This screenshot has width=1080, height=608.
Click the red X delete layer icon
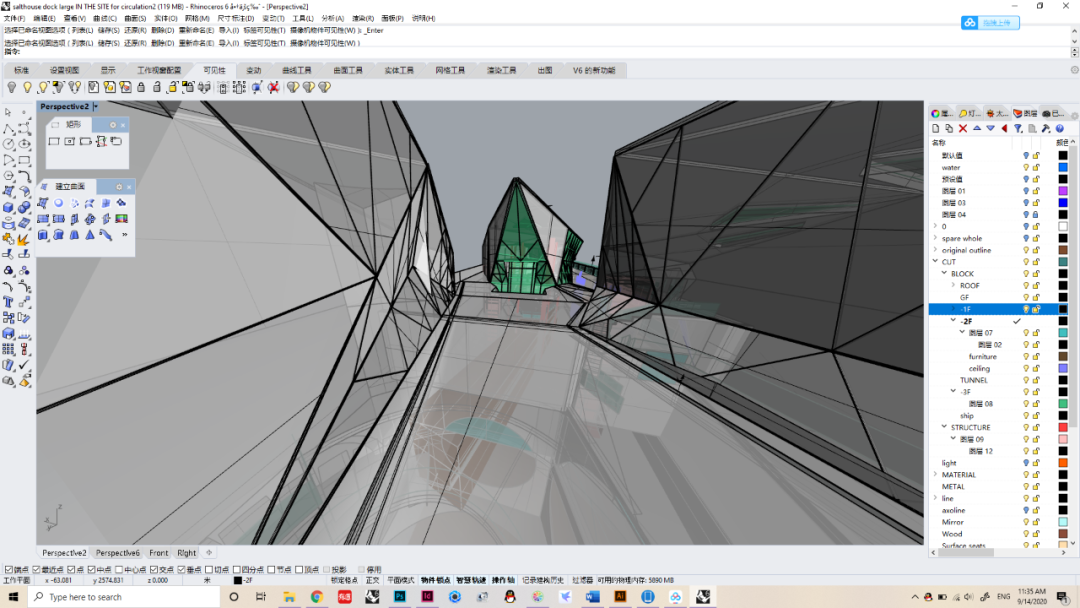(x=963, y=129)
